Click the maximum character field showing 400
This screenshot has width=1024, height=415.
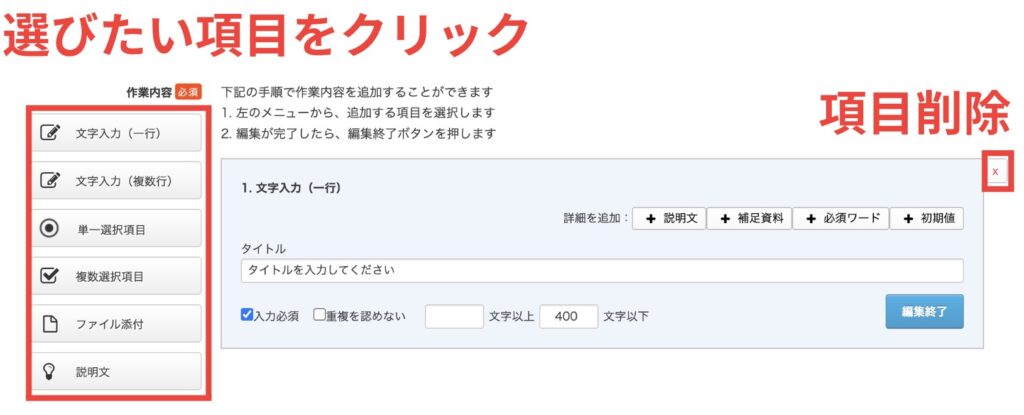pyautogui.click(x=568, y=316)
